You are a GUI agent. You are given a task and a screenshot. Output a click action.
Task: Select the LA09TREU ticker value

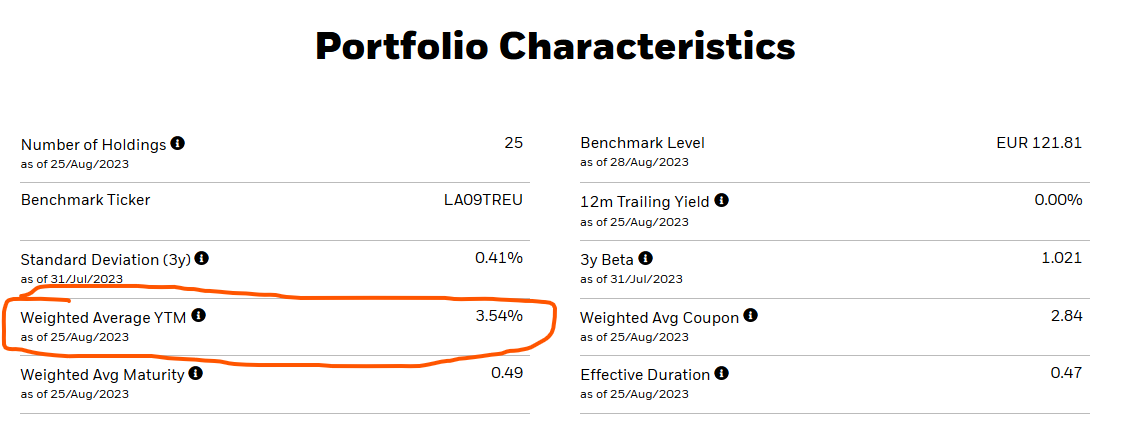pos(483,200)
